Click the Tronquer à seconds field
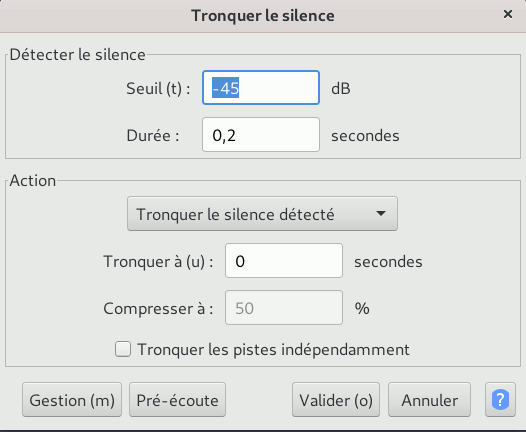This screenshot has height=432, width=526. point(284,261)
